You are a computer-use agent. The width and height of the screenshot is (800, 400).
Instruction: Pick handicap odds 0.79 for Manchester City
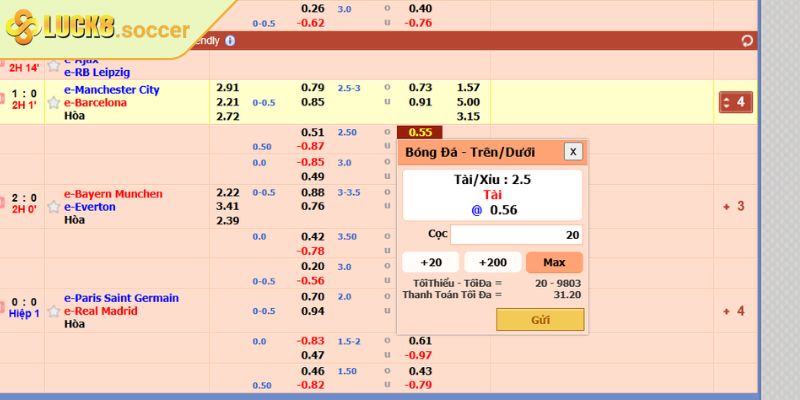(313, 88)
